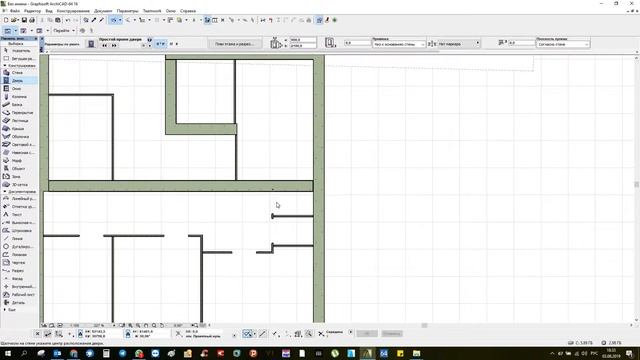
Task: Select the Slab (Перекрытие) tool
Action: click(19, 113)
